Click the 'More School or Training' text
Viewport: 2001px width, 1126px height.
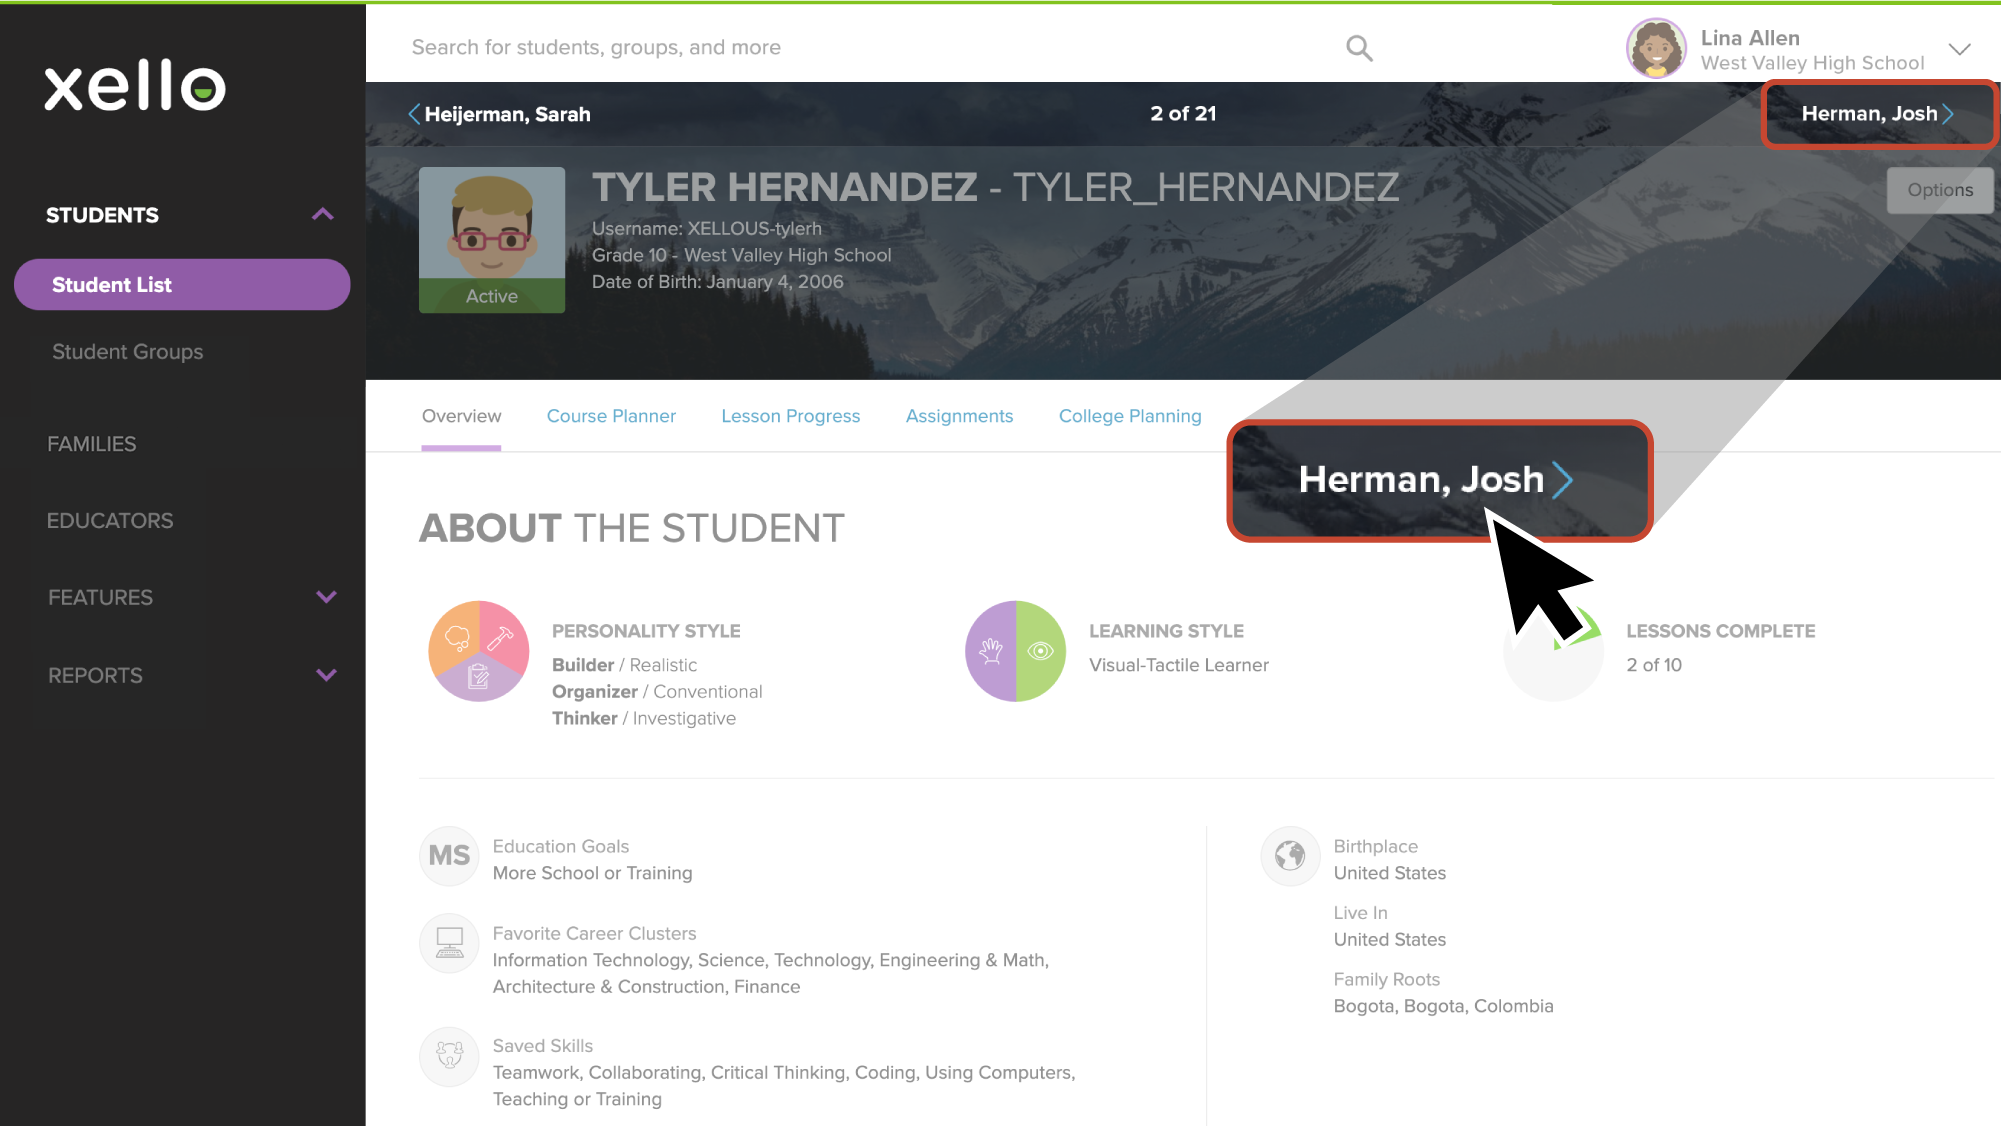[592, 873]
